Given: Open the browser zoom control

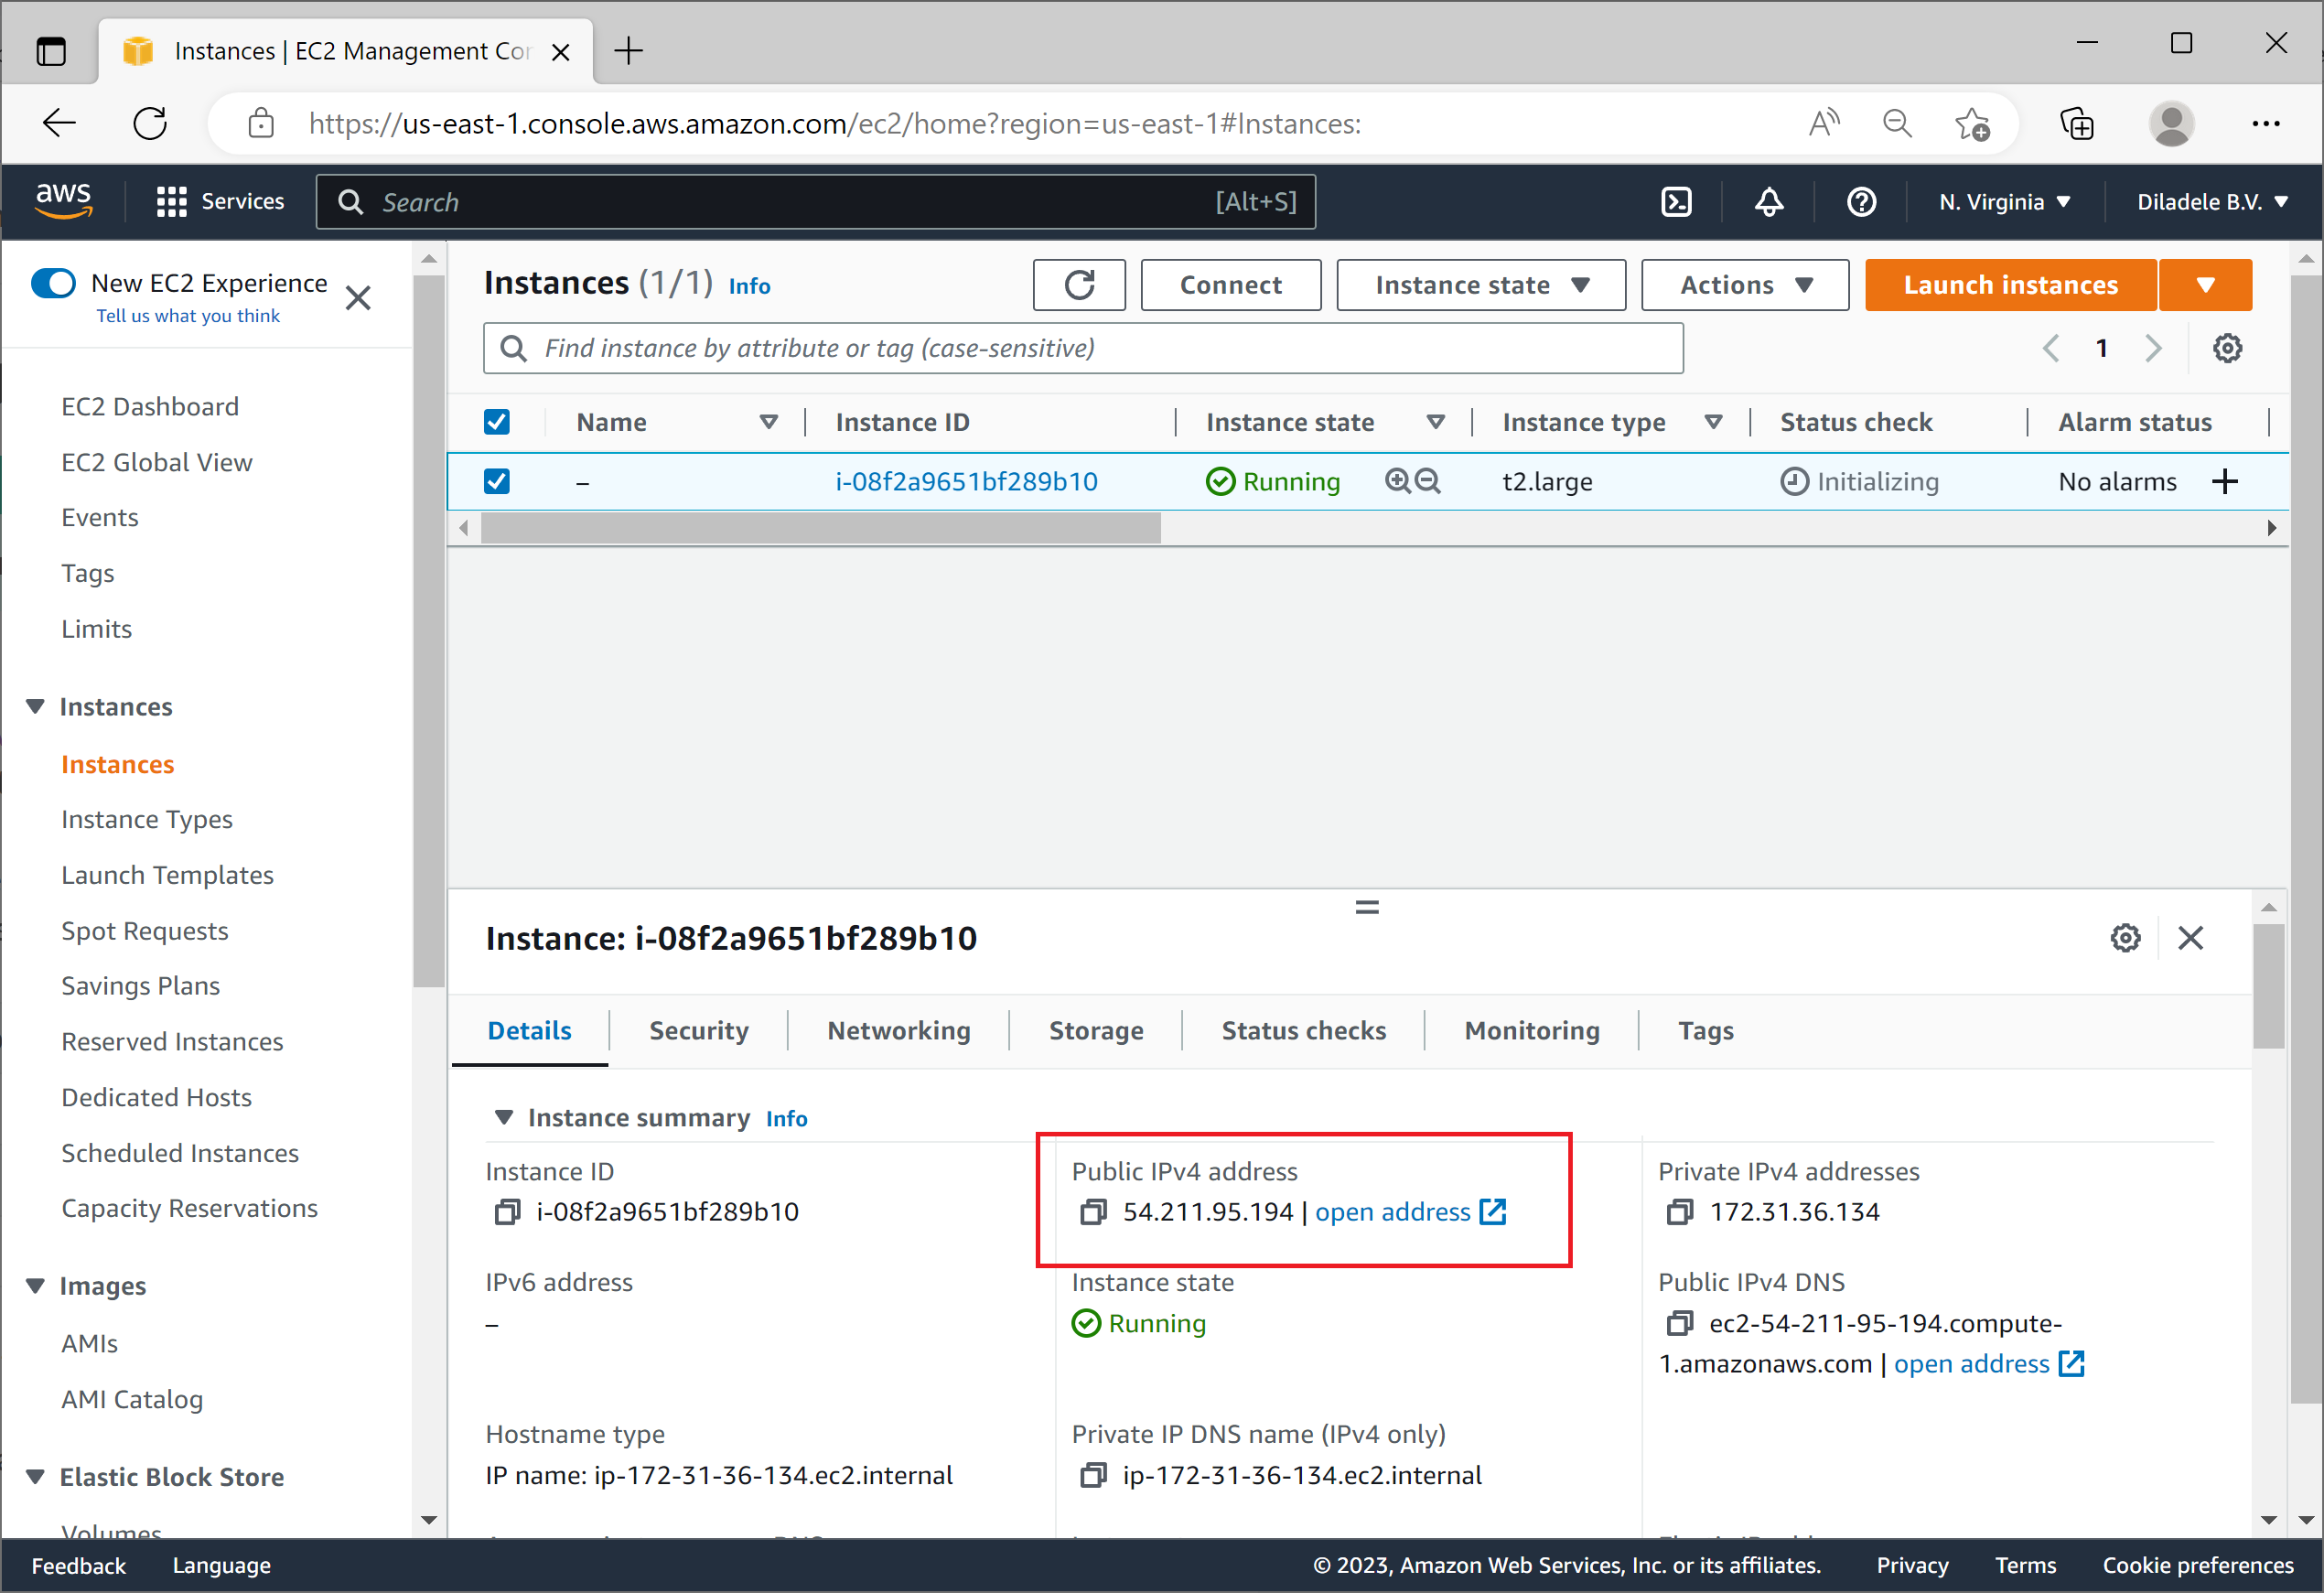Looking at the screenshot, I should point(1897,124).
